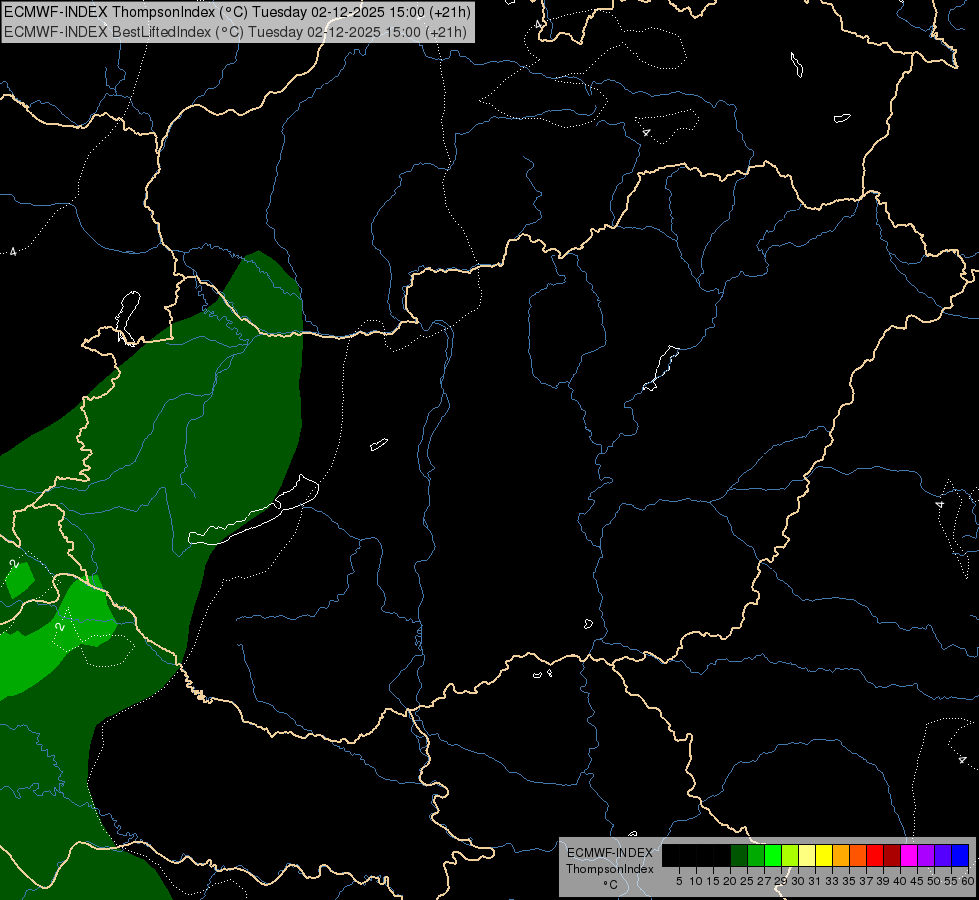The width and height of the screenshot is (979, 900).
Task: Choose the magenta 40–45 legend swatch
Action: click(x=909, y=855)
